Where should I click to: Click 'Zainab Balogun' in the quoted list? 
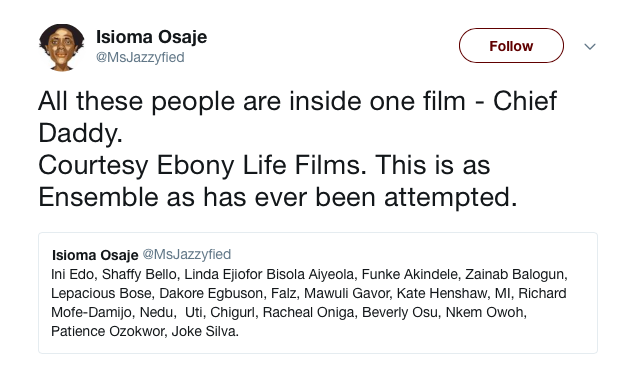tap(514, 275)
